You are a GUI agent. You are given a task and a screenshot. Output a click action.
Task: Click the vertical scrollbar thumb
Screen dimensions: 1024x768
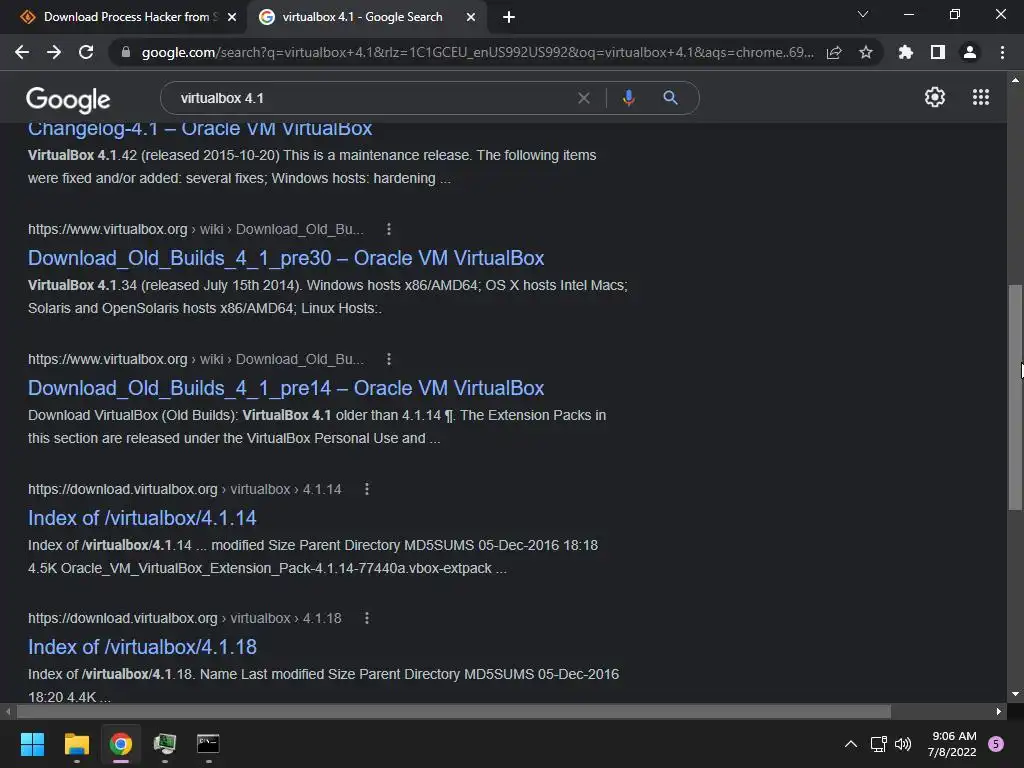tap(1015, 397)
